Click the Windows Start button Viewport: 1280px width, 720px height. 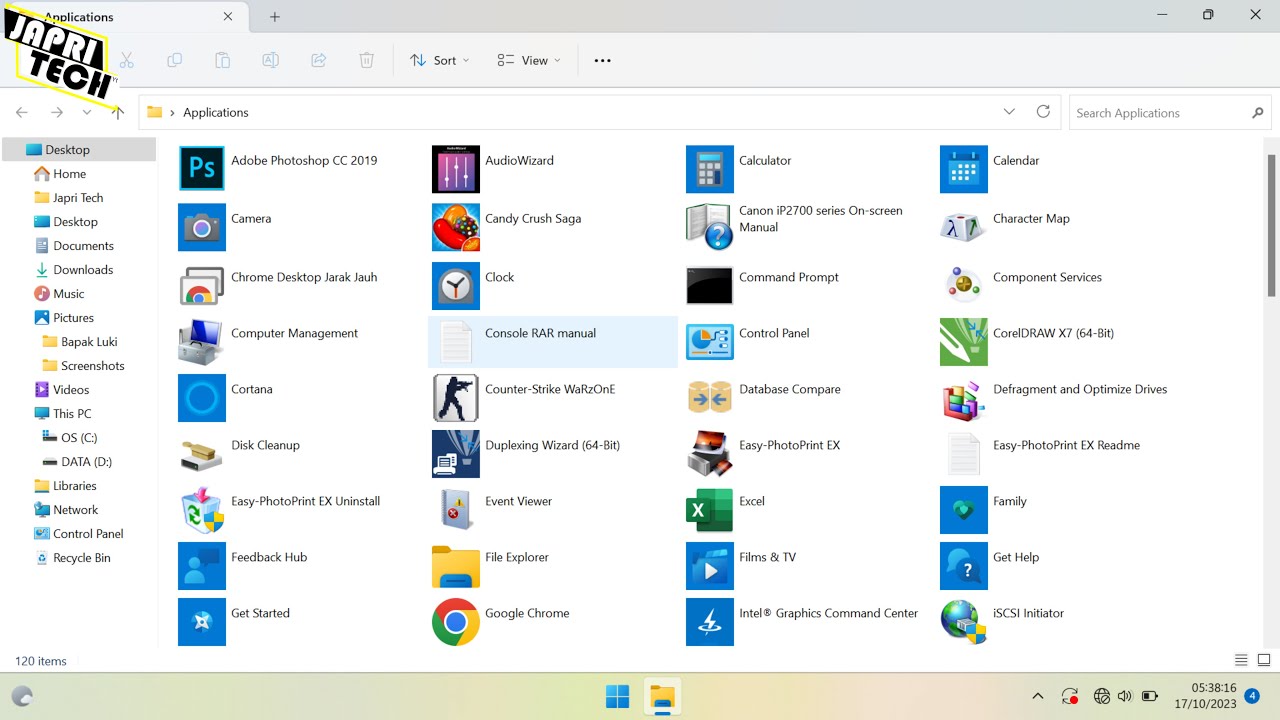coord(618,697)
